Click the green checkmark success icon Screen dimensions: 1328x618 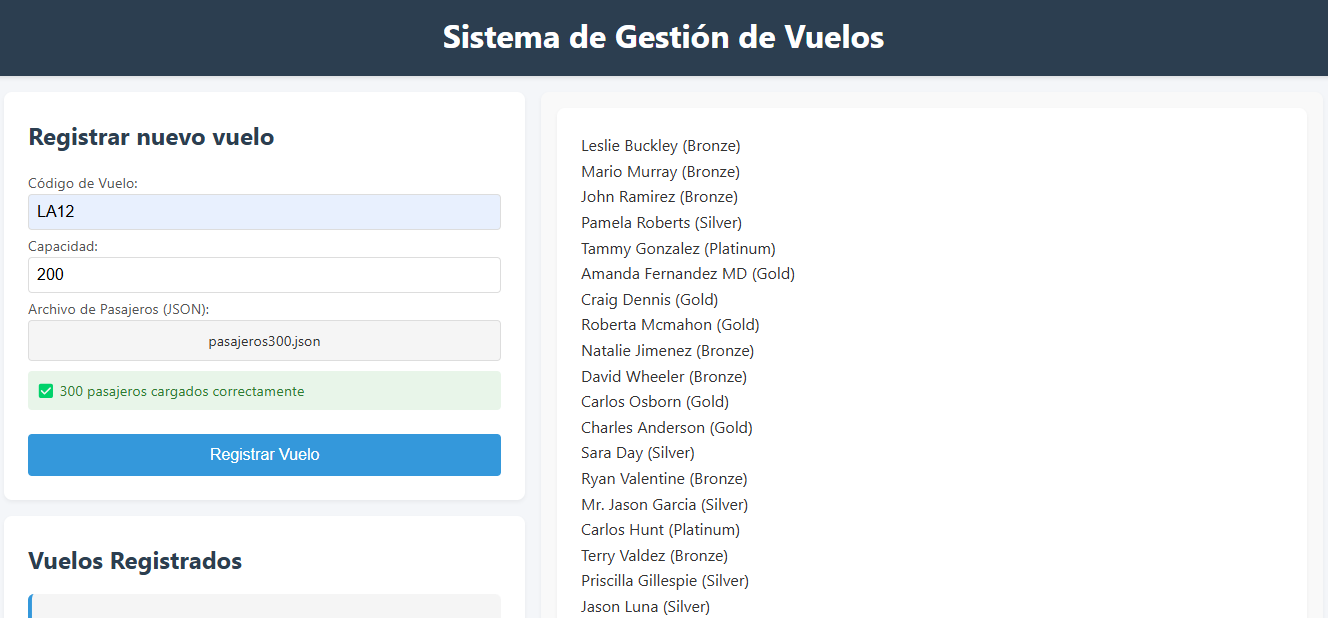45,391
